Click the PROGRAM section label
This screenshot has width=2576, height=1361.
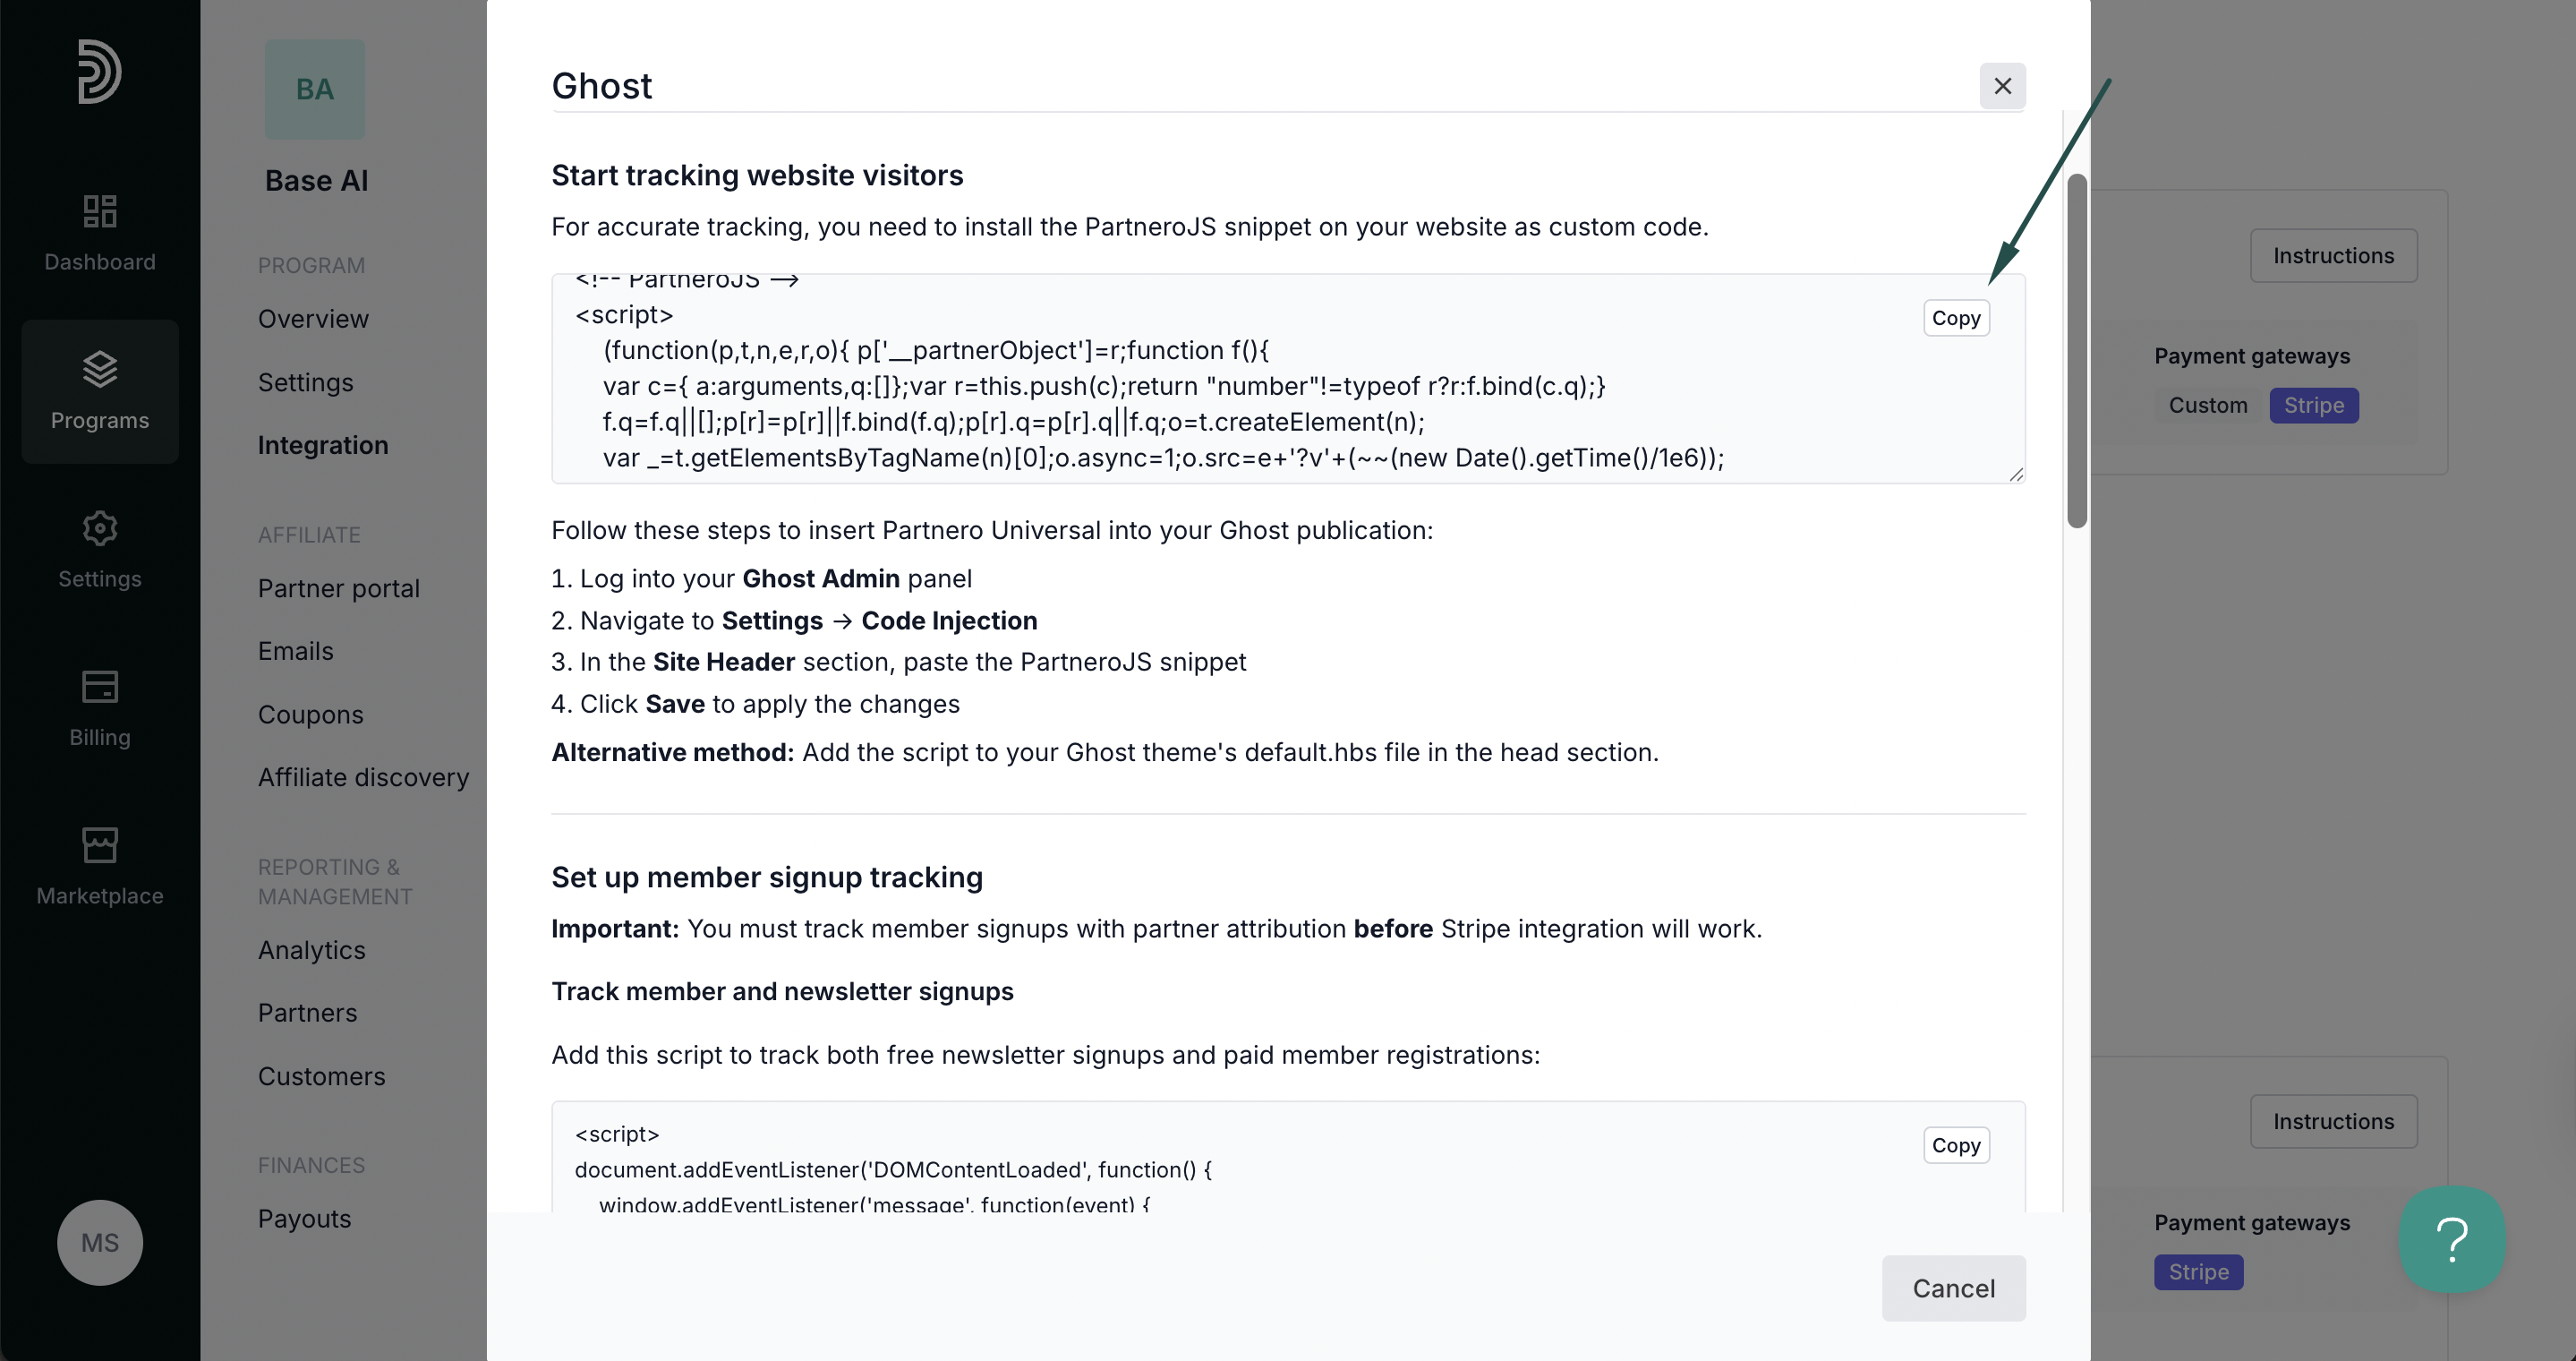(x=311, y=265)
